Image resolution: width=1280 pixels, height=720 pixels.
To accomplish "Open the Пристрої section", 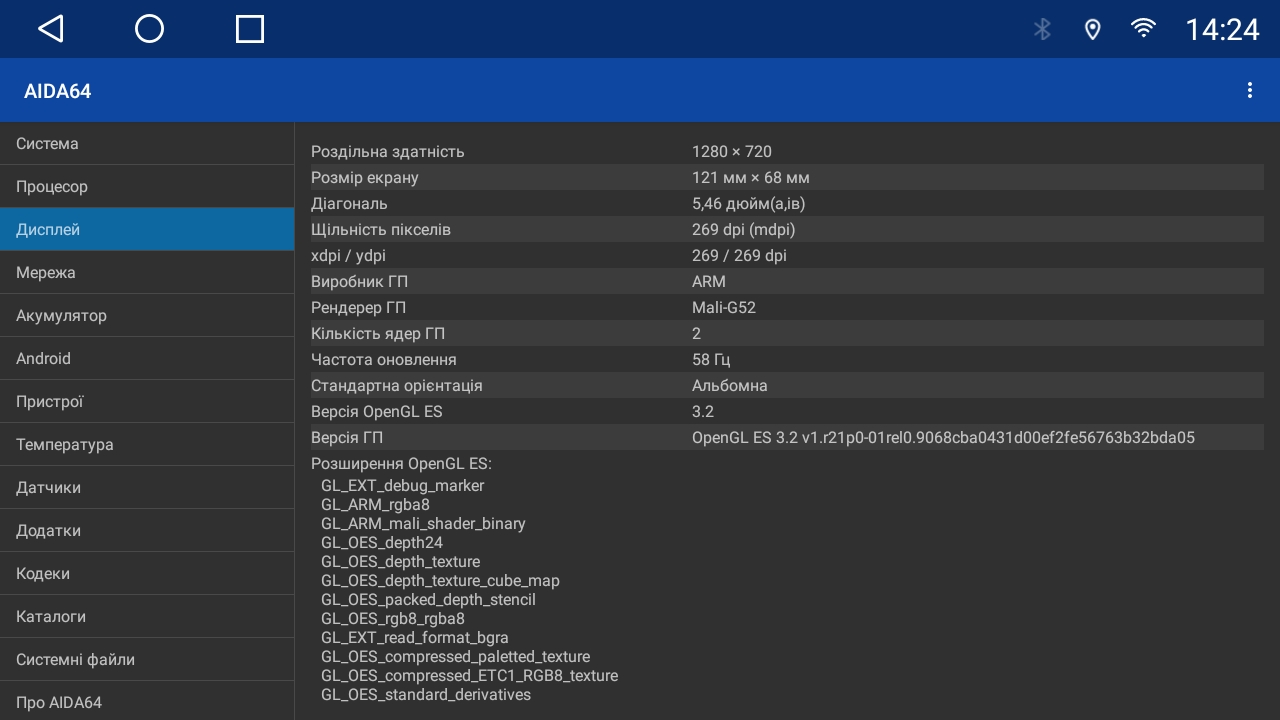I will click(x=147, y=402).
